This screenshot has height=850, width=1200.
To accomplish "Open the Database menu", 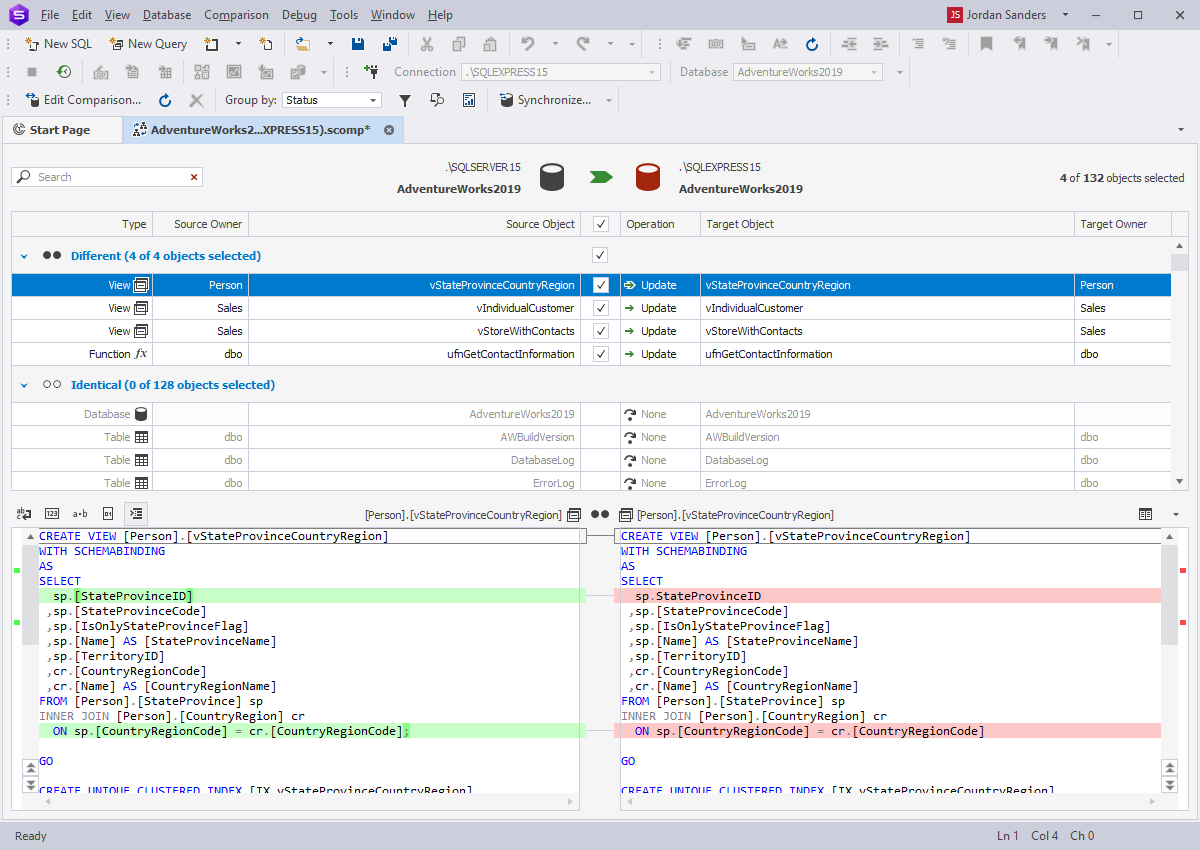I will [x=167, y=15].
